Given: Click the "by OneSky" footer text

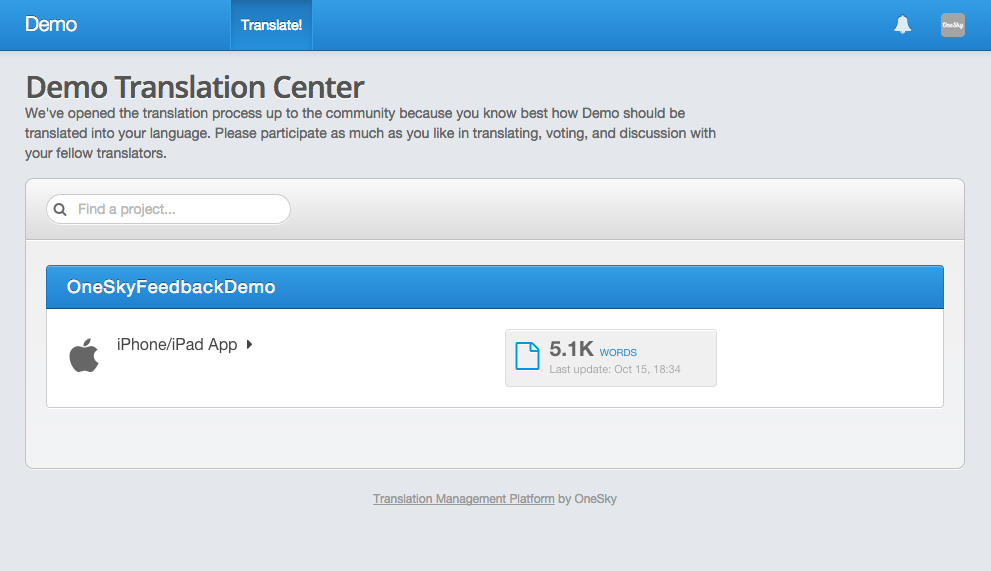Looking at the screenshot, I should pos(587,499).
